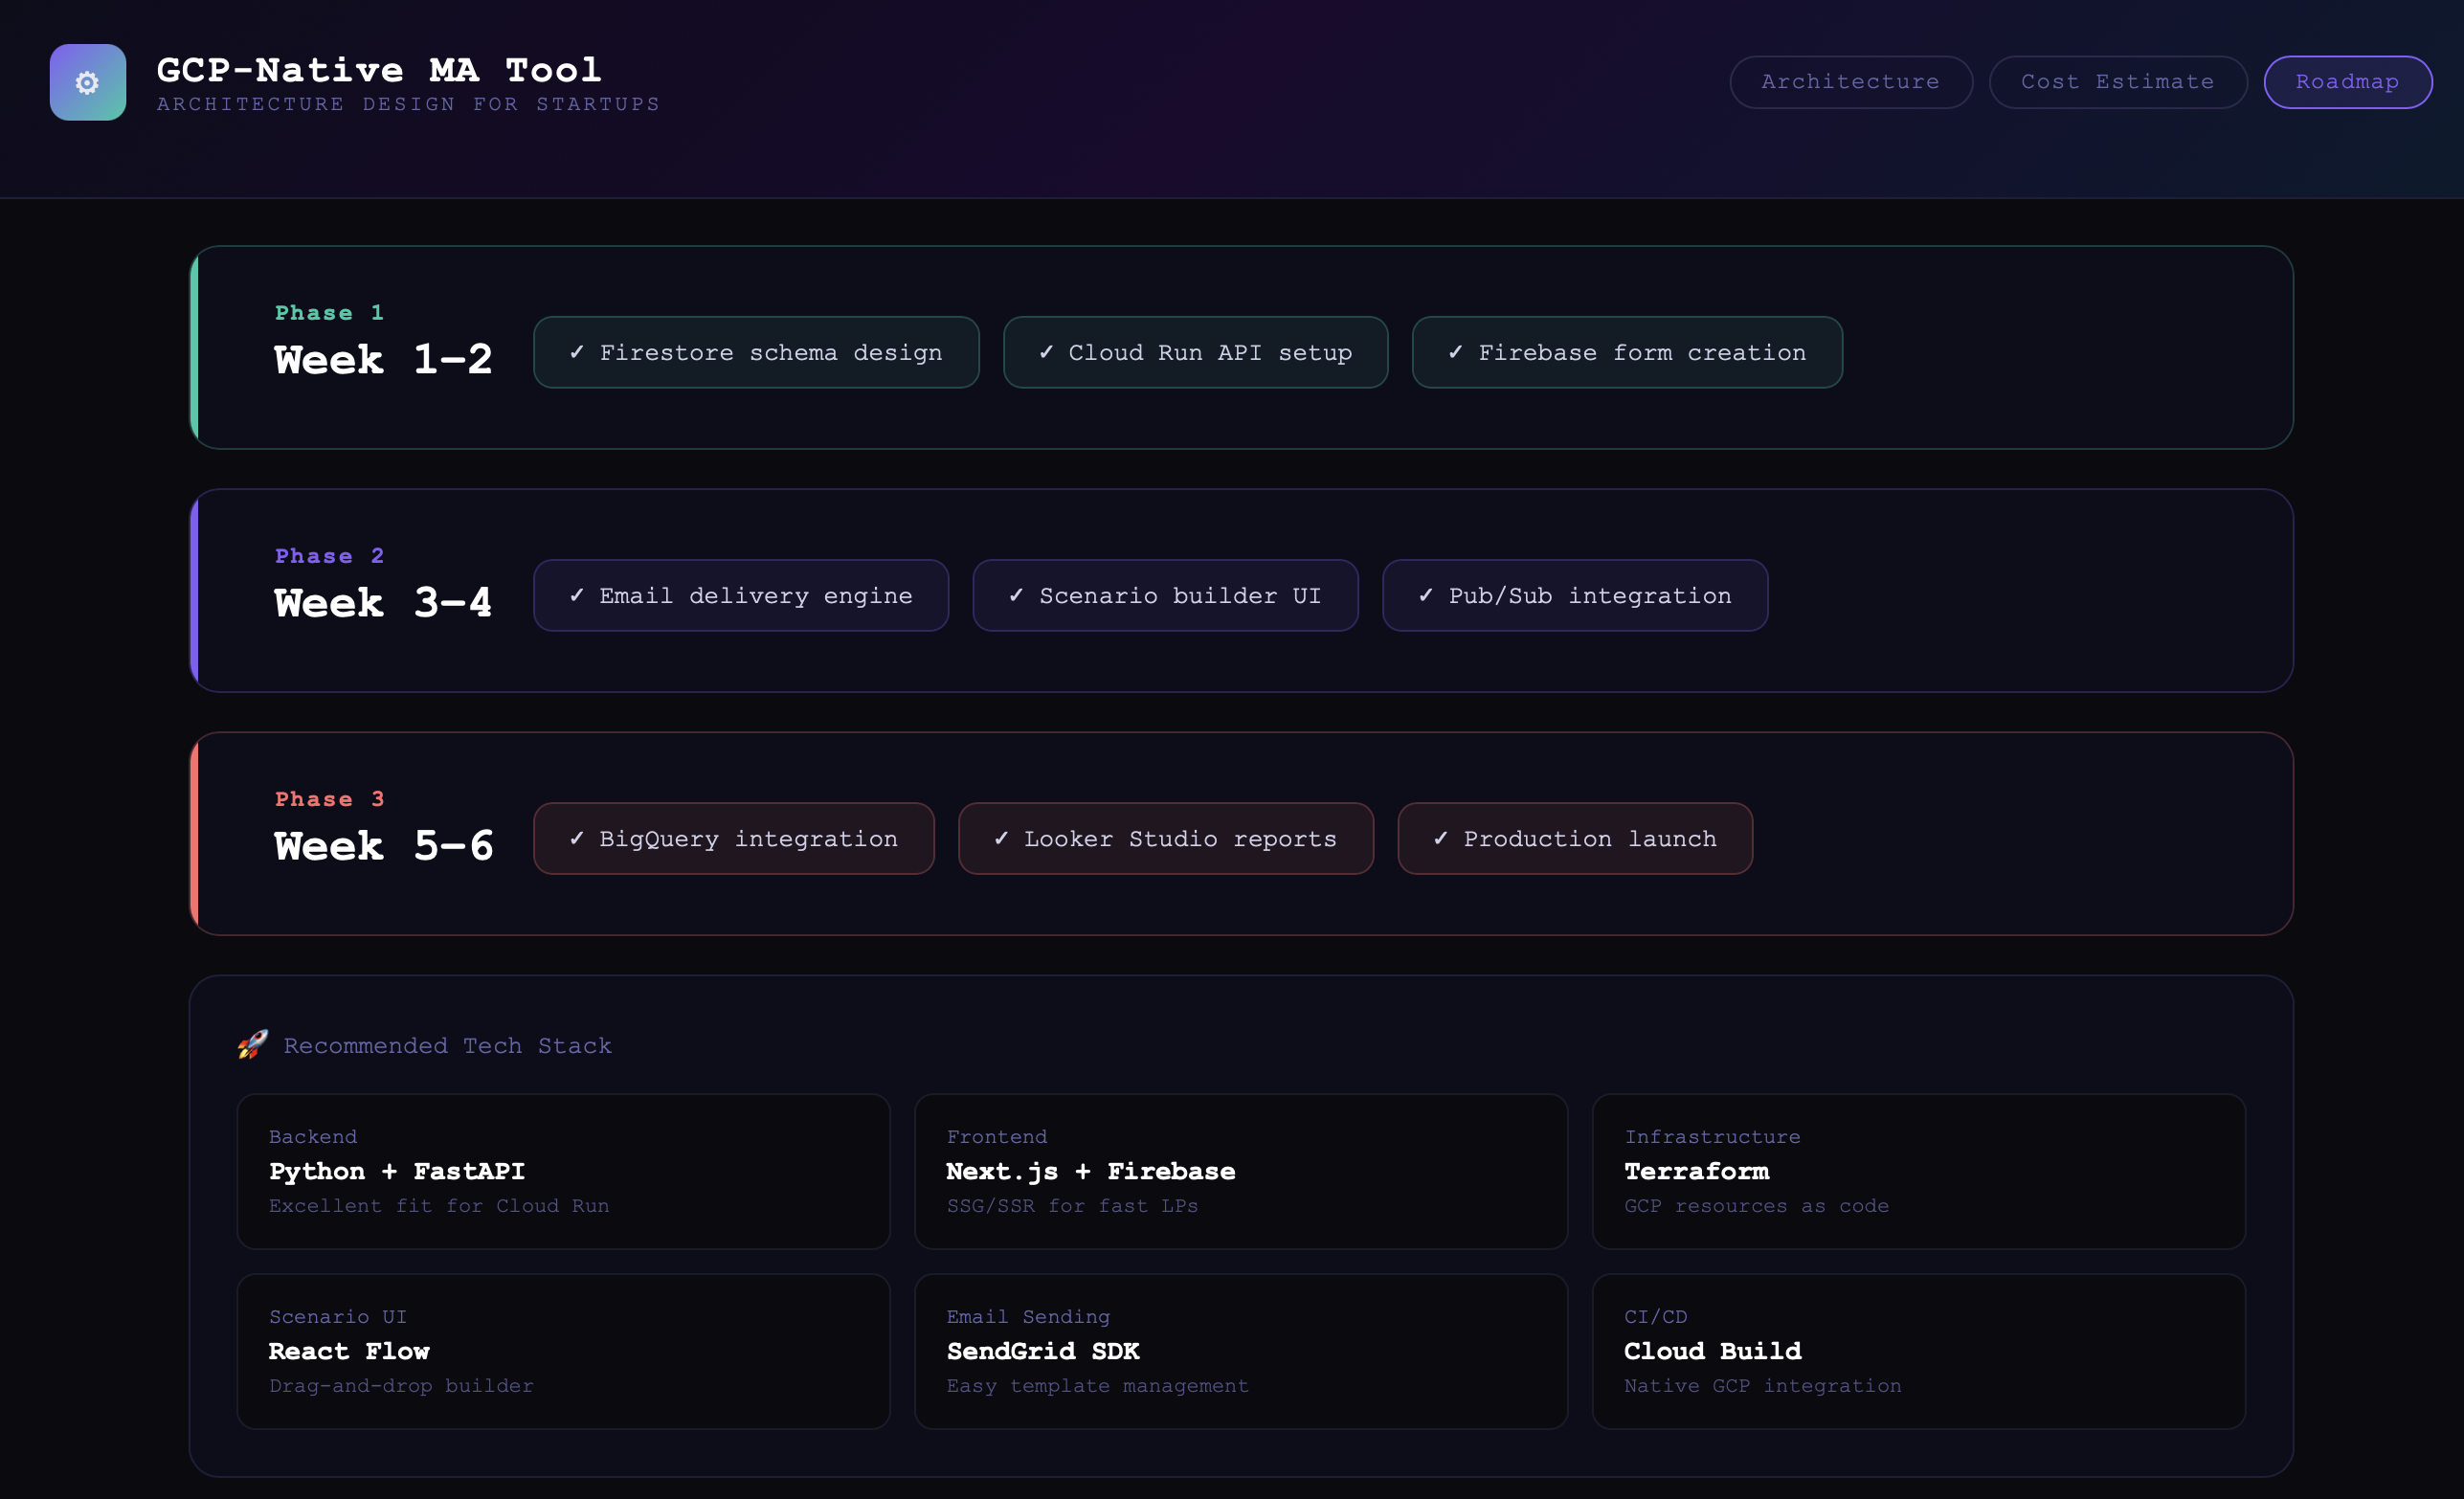Viewport: 2464px width, 1499px height.
Task: Open the SendGrid SDK email card
Action: 1240,1351
